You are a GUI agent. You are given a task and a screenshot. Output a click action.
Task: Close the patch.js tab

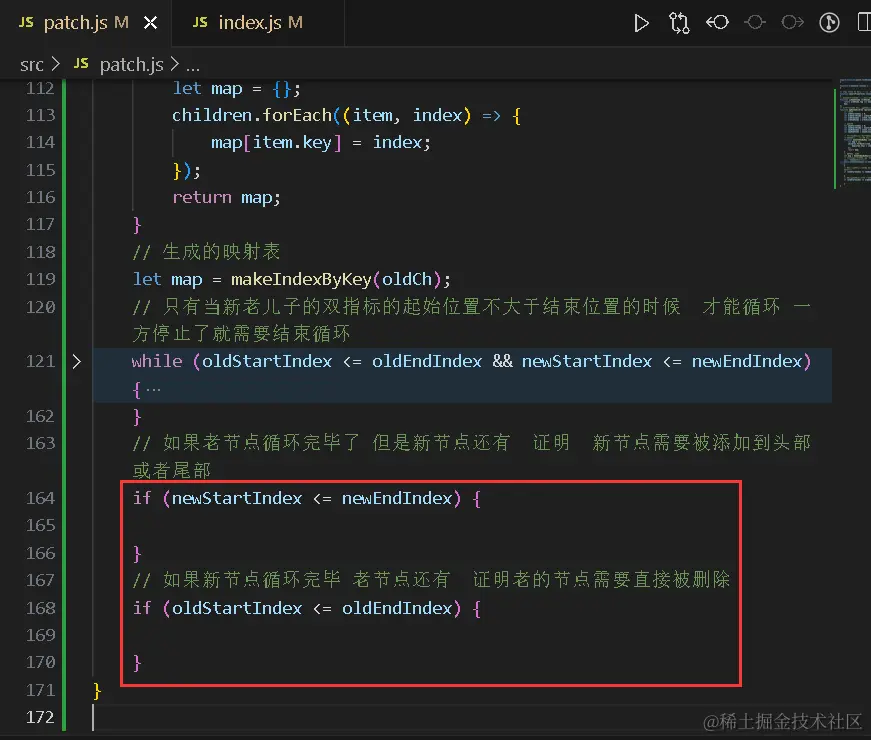(x=151, y=23)
